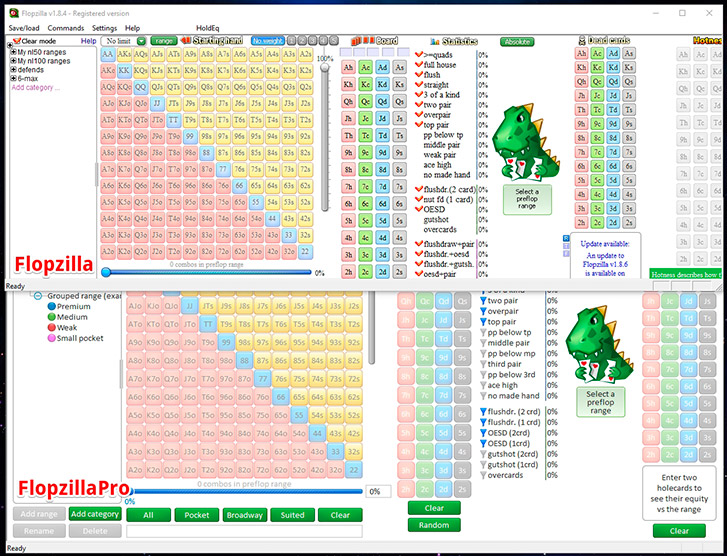Uncheck the top pair filter in FlopzillaPro
The image size is (727, 556).
coord(483,322)
